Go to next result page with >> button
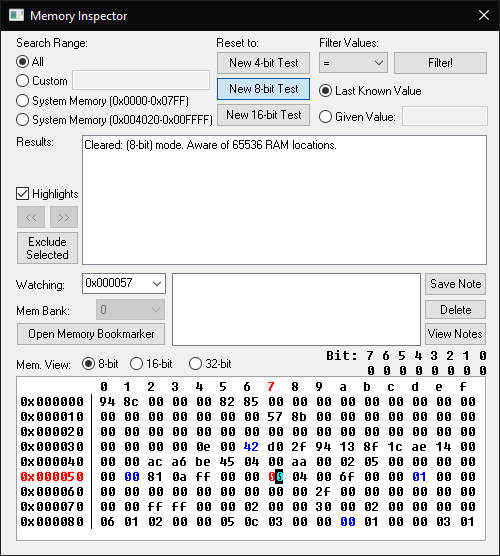 pos(64,217)
